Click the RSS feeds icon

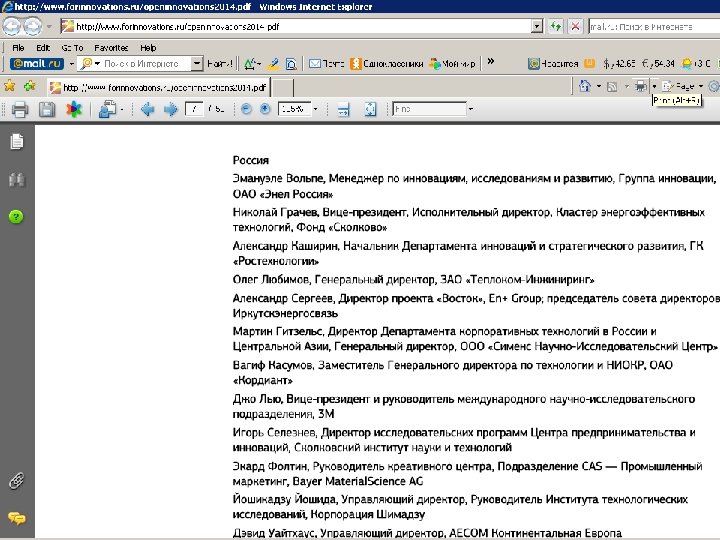coord(612,86)
